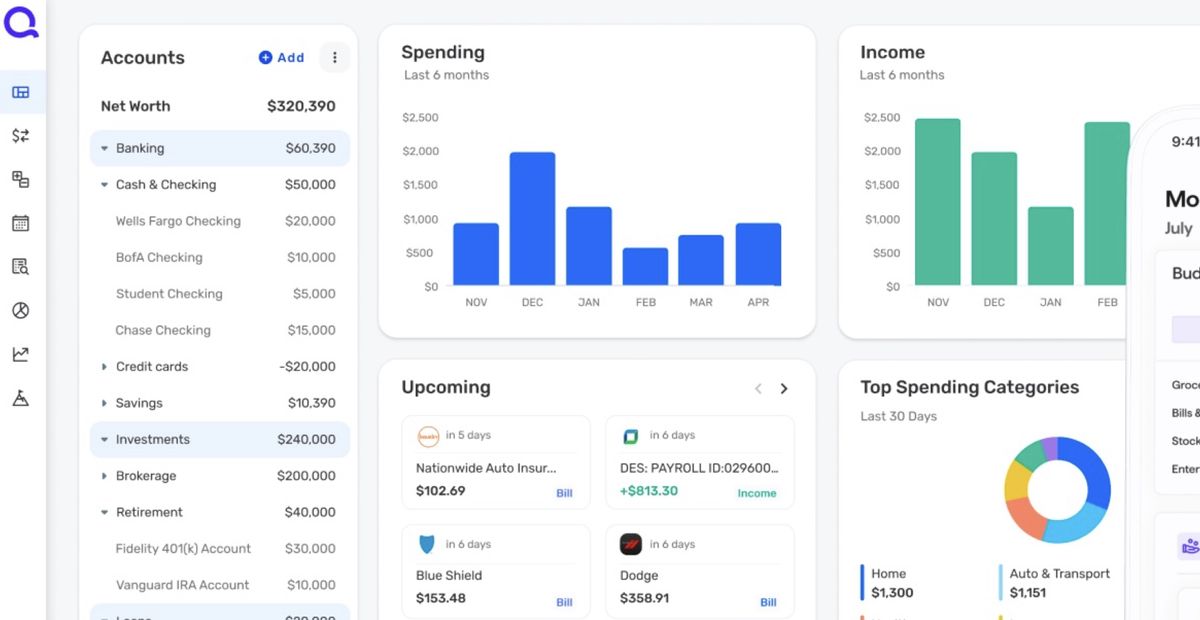Open Accounts using the stacked-cards sidebar icon
Image resolution: width=1200 pixels, height=620 pixels.
click(20, 179)
